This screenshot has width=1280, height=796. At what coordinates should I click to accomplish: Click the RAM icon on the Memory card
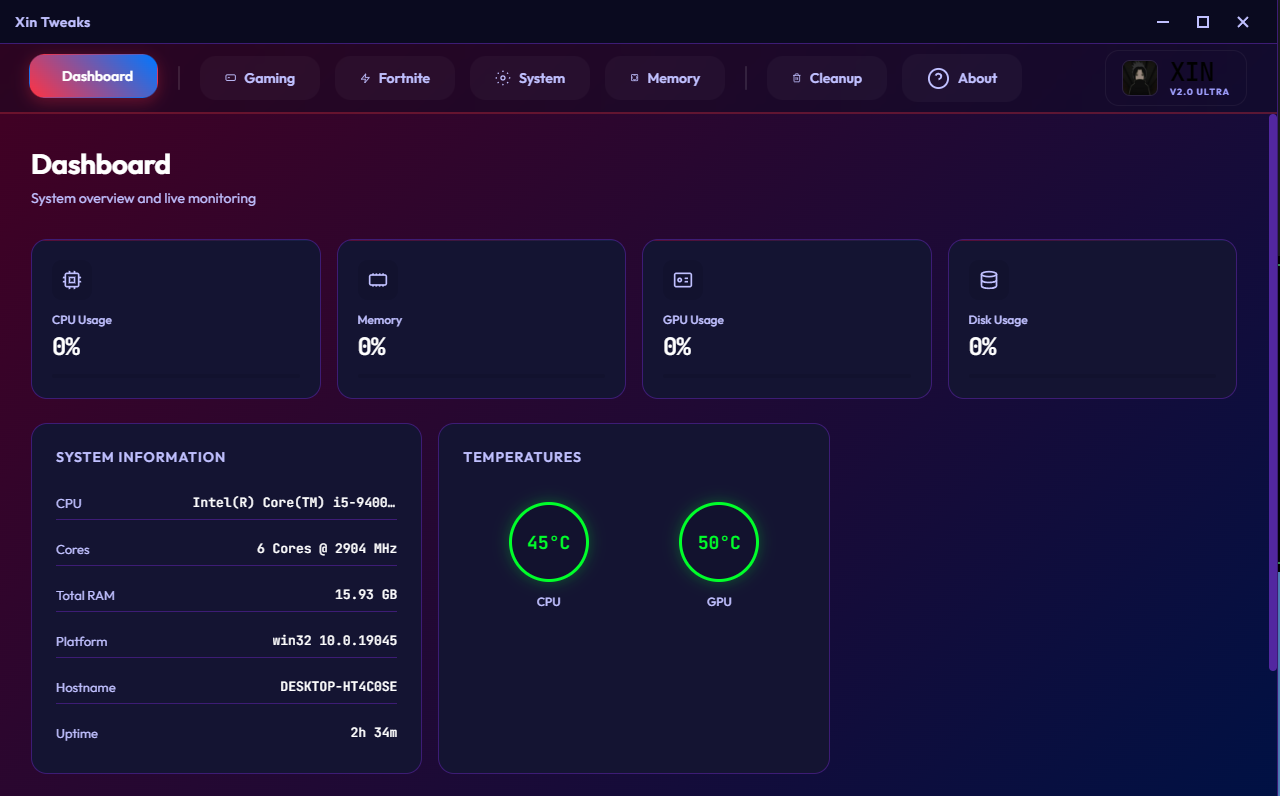click(x=377, y=280)
